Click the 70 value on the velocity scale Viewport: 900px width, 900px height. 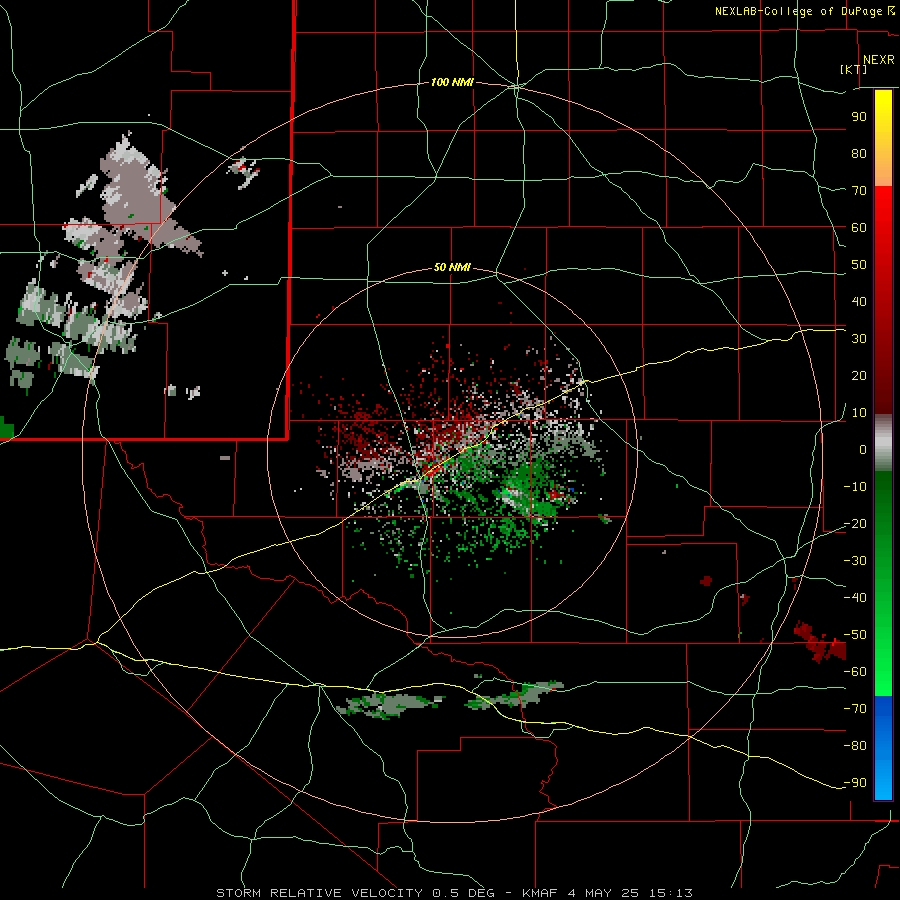pyautogui.click(x=859, y=191)
